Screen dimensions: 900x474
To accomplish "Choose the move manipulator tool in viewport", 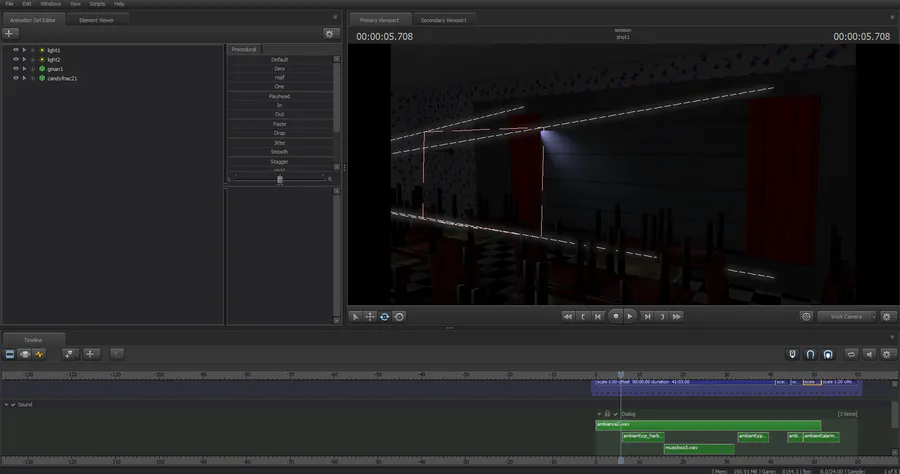I will click(x=370, y=317).
